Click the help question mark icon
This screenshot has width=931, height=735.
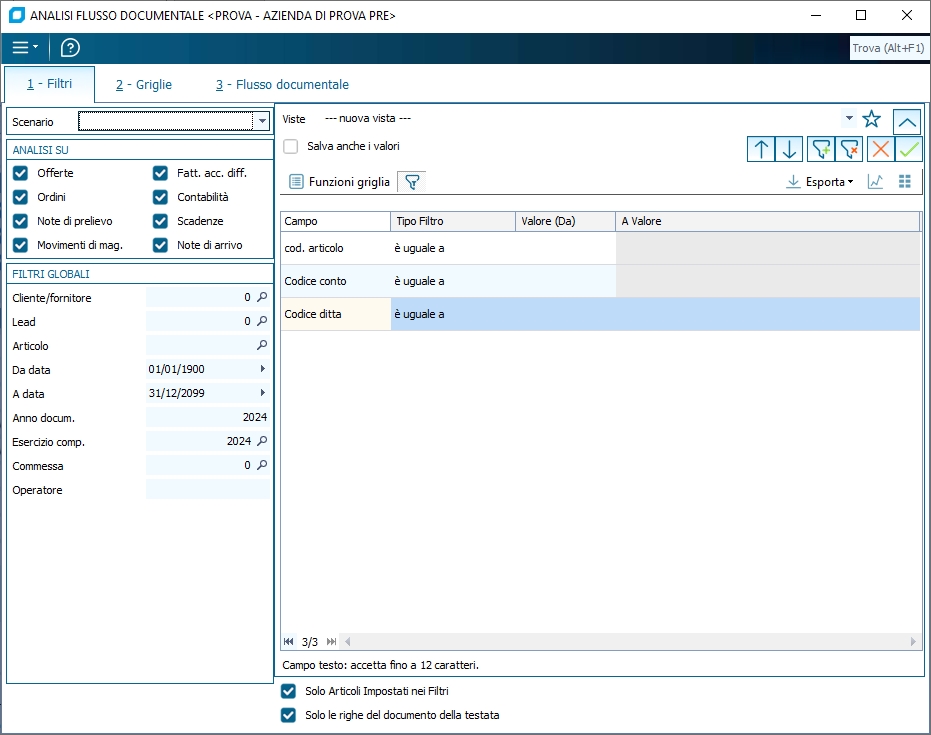[x=70, y=48]
